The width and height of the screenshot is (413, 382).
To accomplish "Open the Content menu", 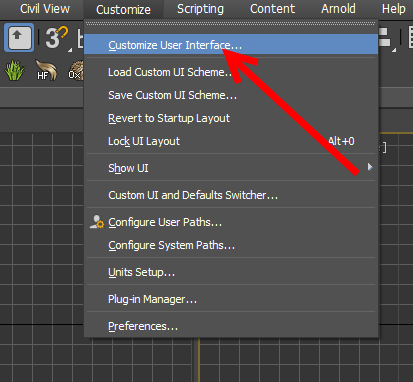I will 273,9.
